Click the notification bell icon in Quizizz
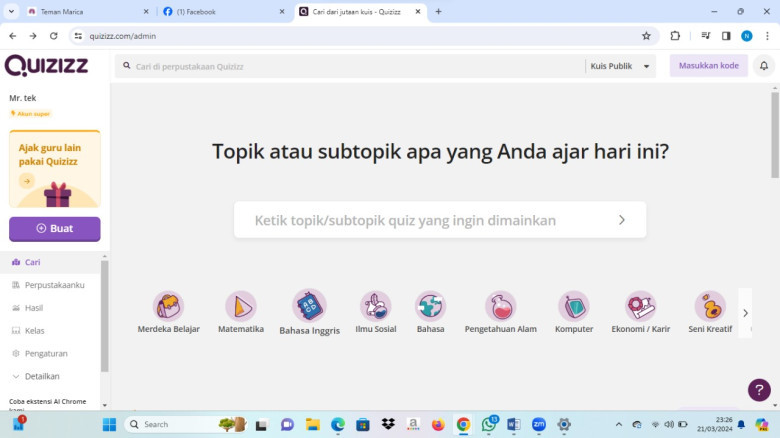780x438 pixels. point(764,66)
